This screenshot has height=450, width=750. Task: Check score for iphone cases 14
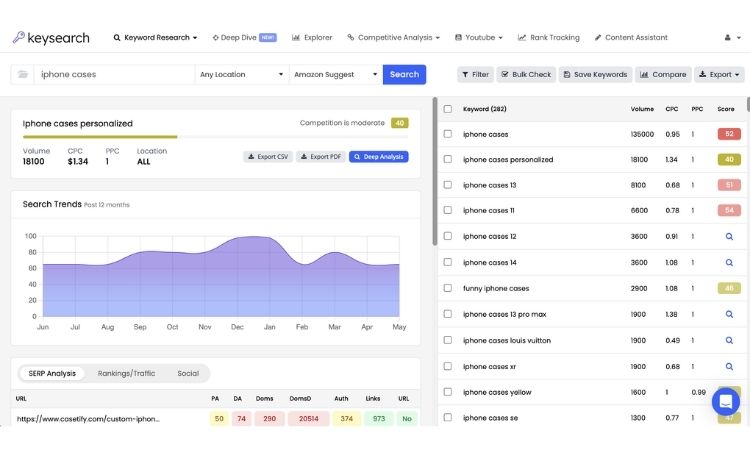point(729,263)
